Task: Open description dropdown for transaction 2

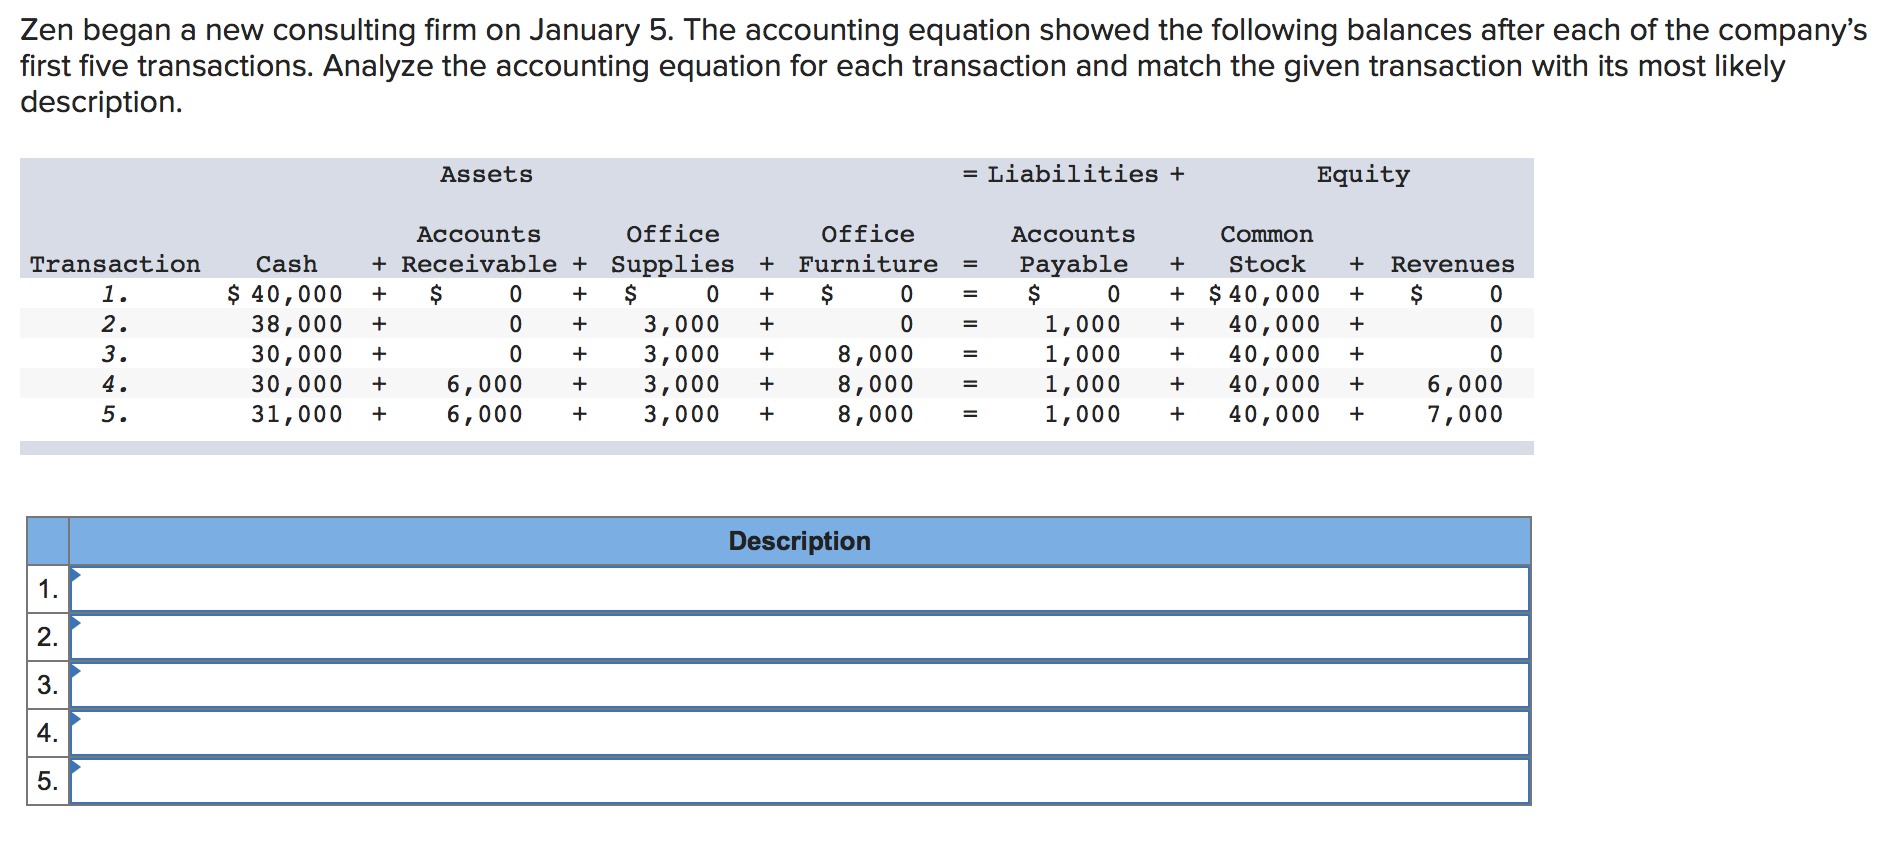Action: point(800,637)
